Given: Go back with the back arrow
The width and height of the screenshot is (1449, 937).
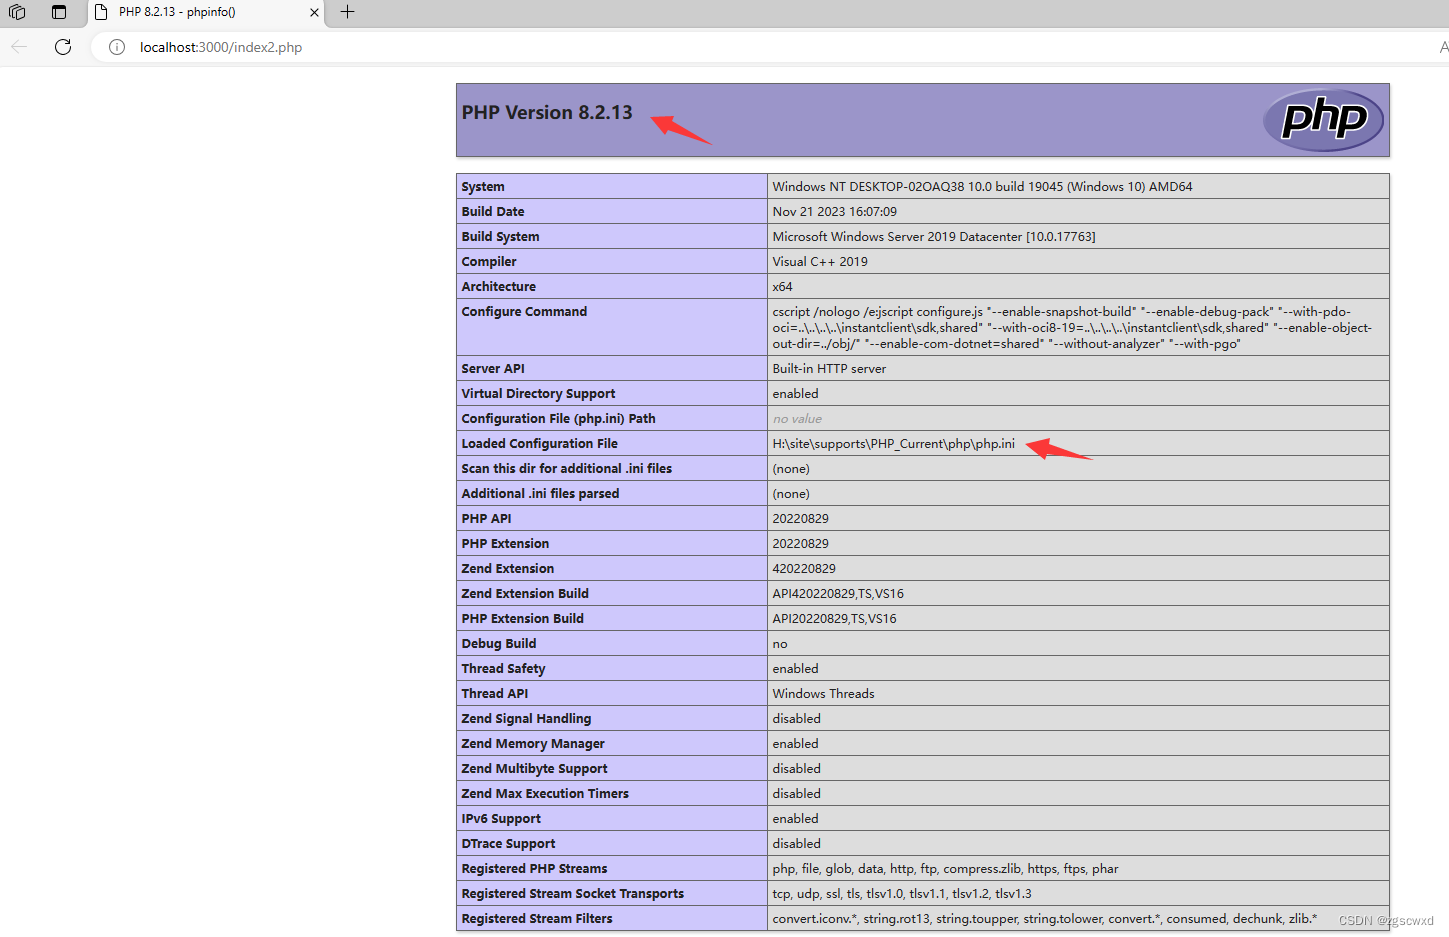Looking at the screenshot, I should coord(19,47).
